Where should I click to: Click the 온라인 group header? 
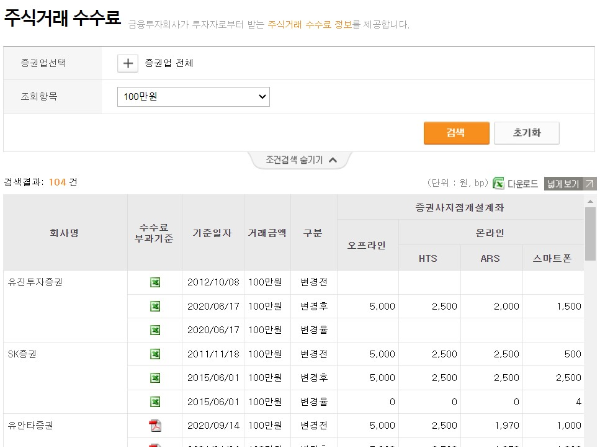pos(490,233)
